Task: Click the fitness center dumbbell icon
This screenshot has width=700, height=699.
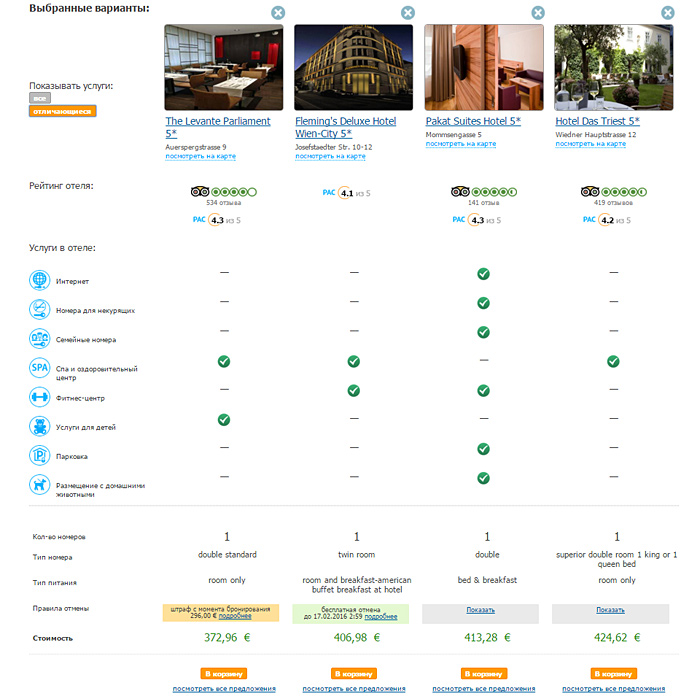Action: [x=39, y=397]
